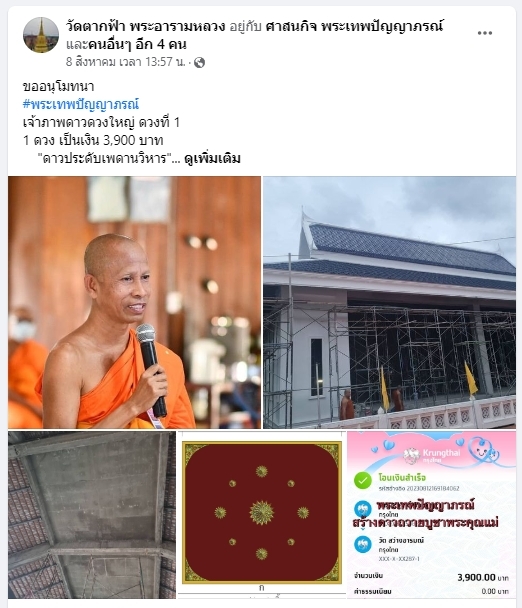This screenshot has height=608, width=522.
Task: Click the 3,900.00 amount on slip
Action: click(476, 577)
